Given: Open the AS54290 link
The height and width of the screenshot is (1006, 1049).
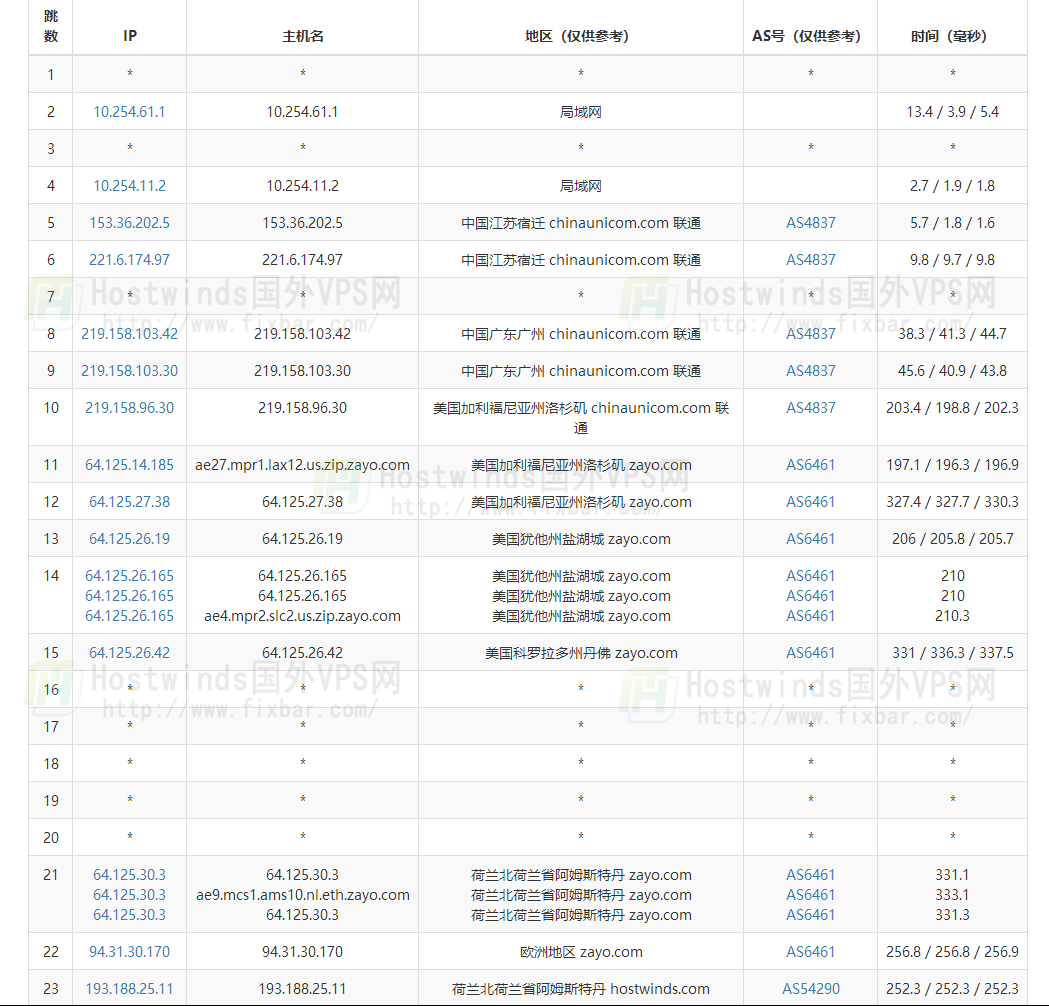Looking at the screenshot, I should pyautogui.click(x=811, y=989).
